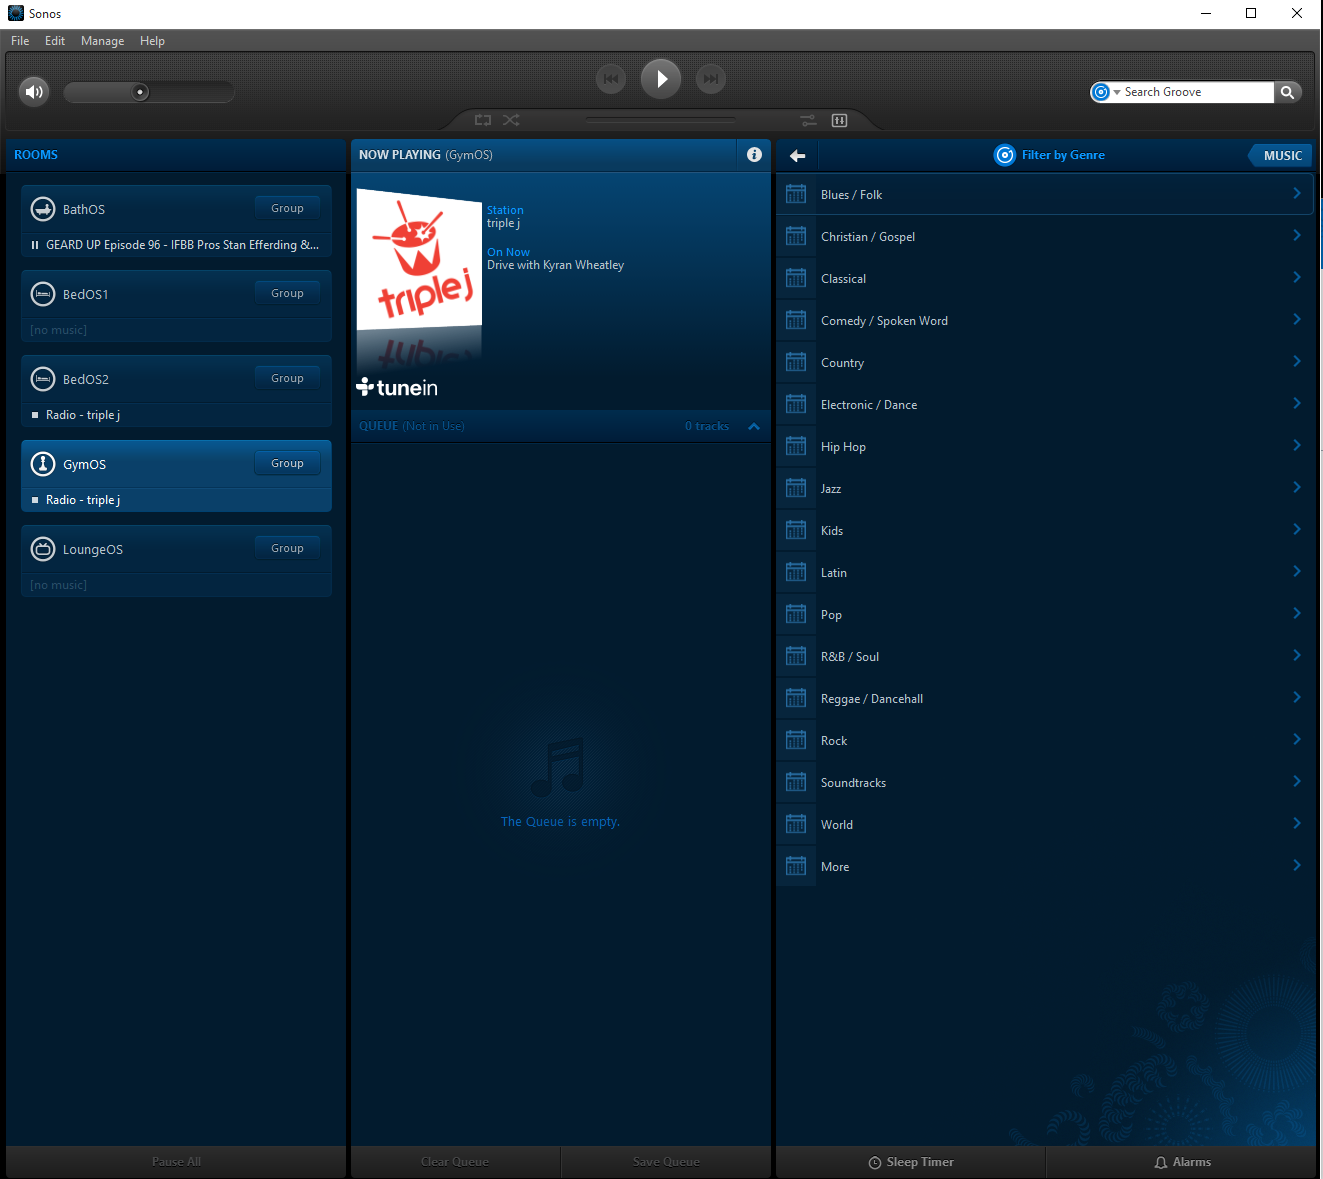Collapse the Queue panel chevron

click(754, 426)
